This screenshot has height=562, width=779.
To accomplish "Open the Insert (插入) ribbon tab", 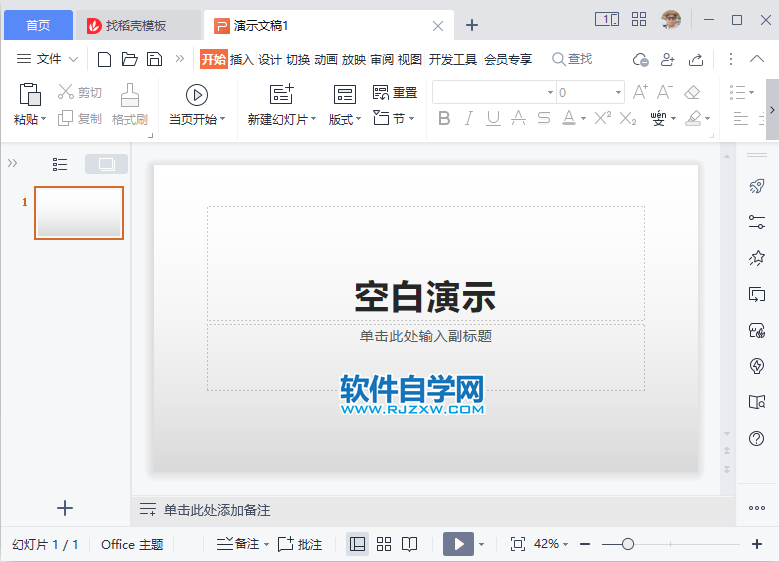I will click(241, 60).
